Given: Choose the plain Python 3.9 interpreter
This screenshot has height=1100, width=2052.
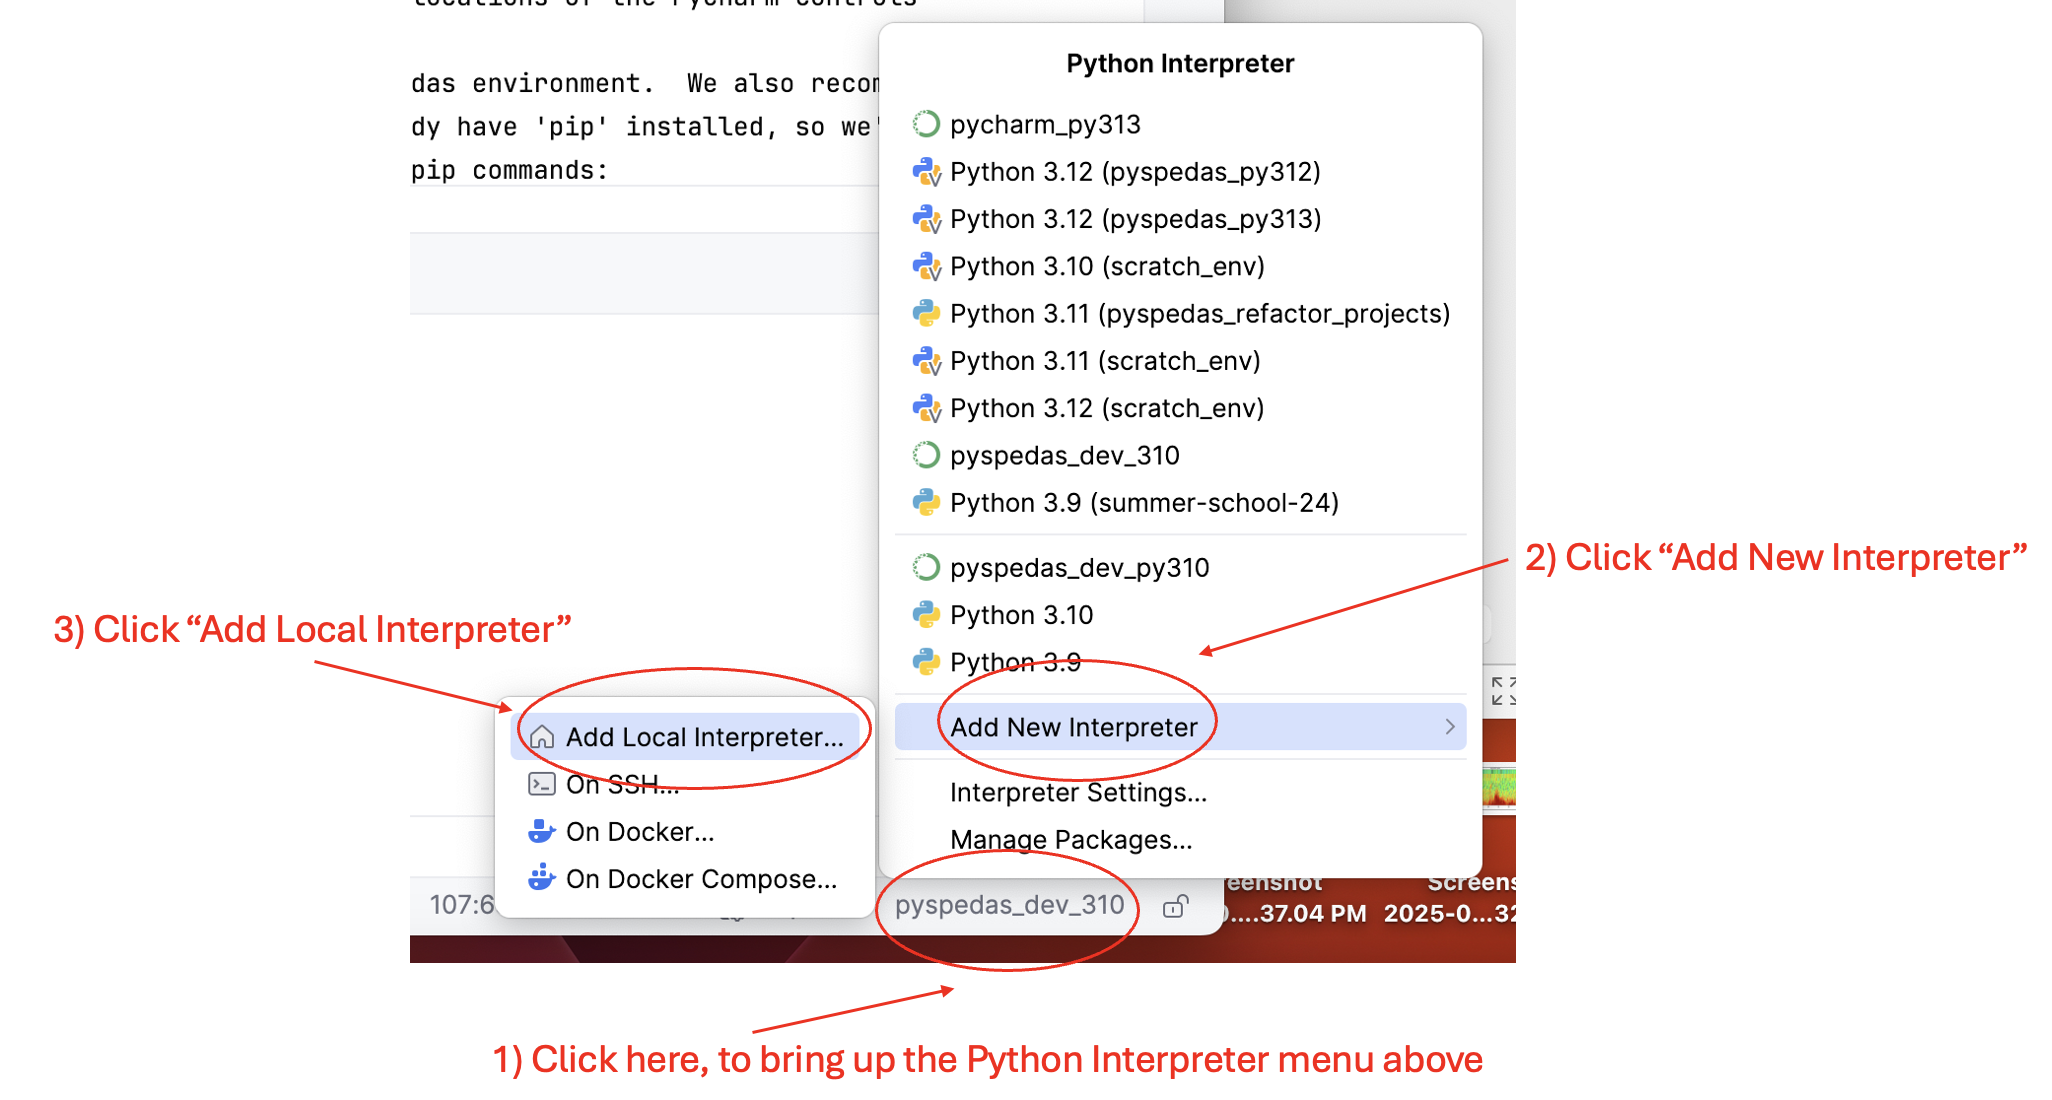Looking at the screenshot, I should click(1180, 662).
